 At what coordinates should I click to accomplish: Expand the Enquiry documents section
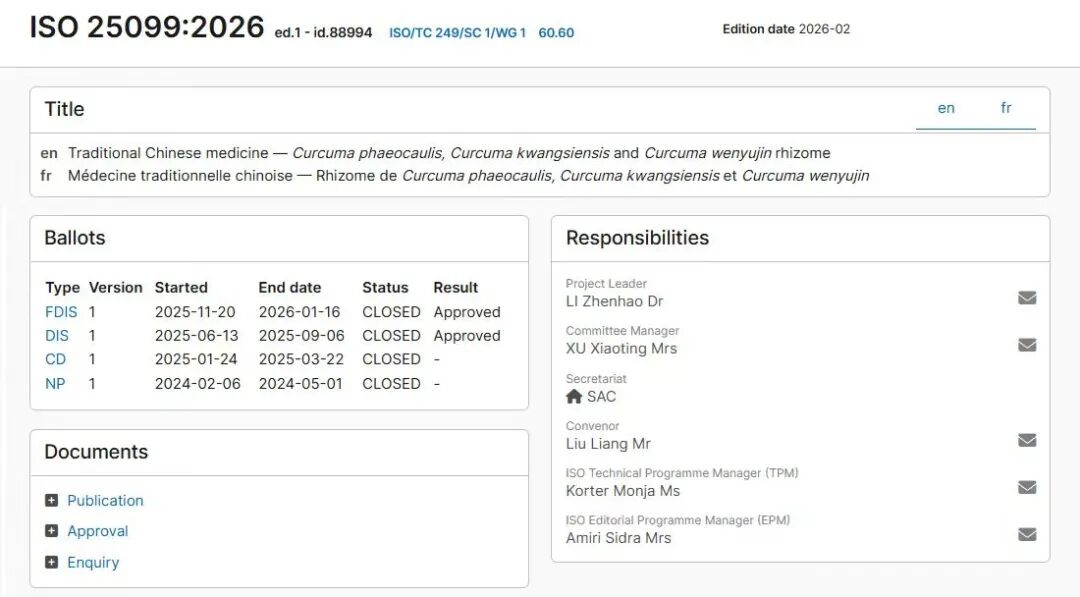(52, 562)
